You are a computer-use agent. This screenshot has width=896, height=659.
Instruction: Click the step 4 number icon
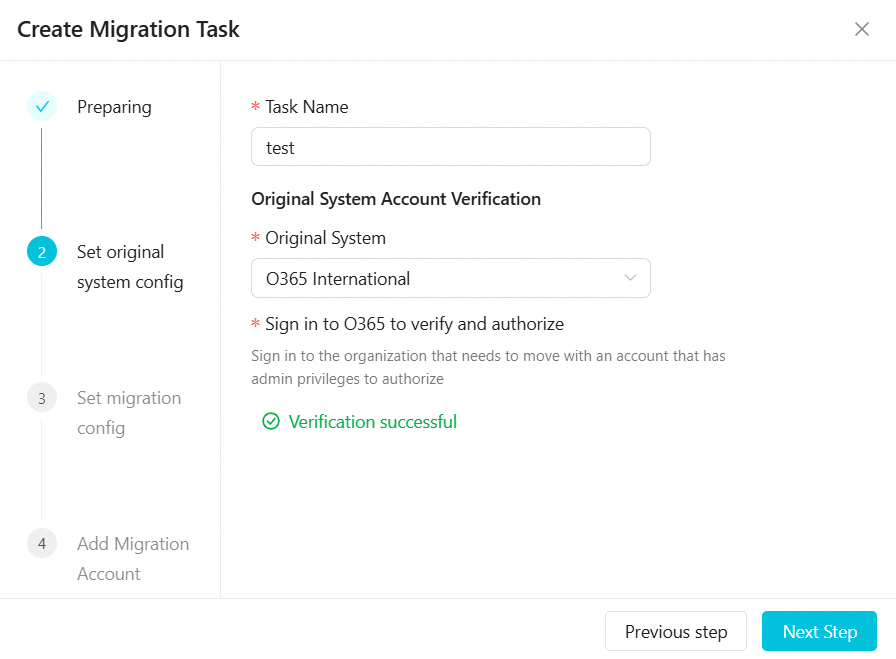[x=42, y=544]
